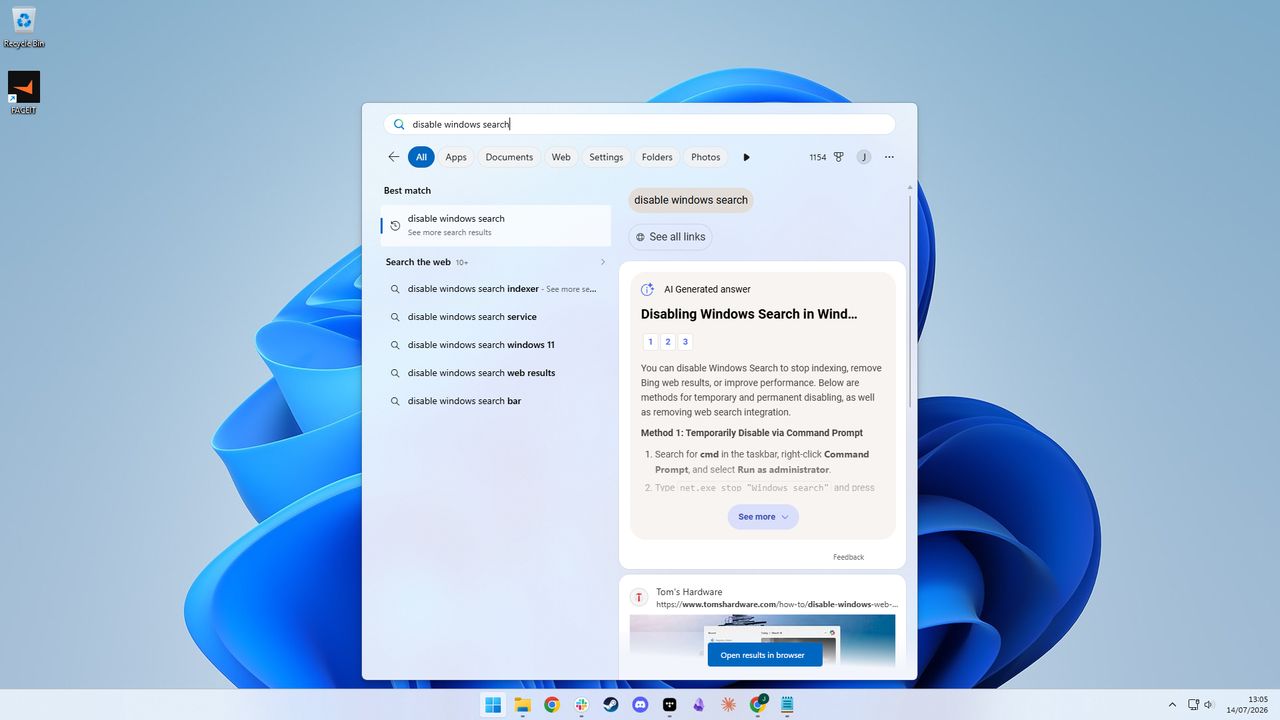
Task: Select suggestion 'disable windows search windows 11'
Action: [496, 345]
